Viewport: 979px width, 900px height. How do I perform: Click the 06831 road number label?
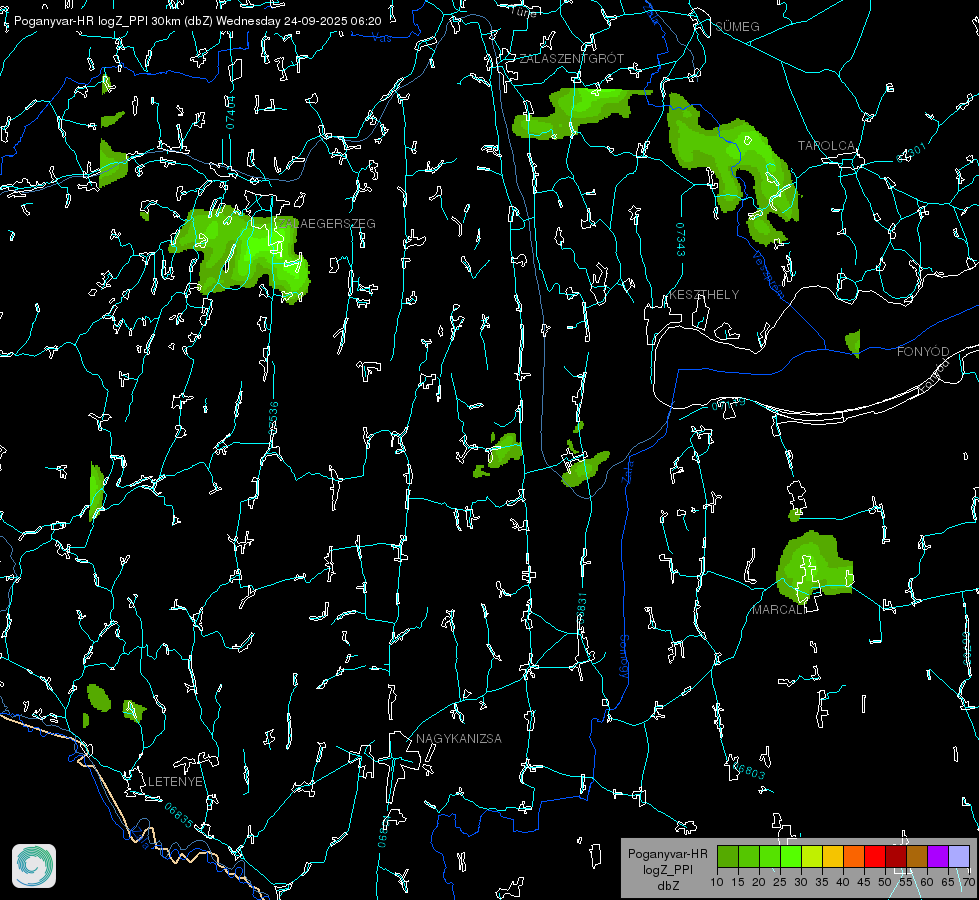[582, 609]
